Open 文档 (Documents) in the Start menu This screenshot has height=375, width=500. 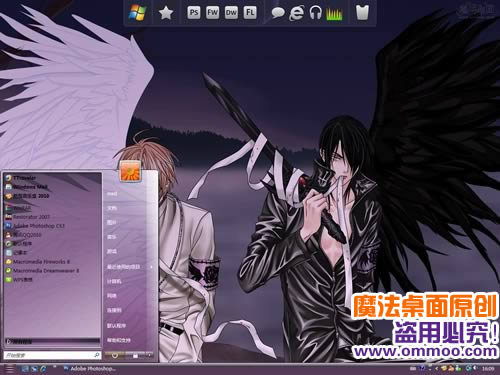tap(112, 208)
